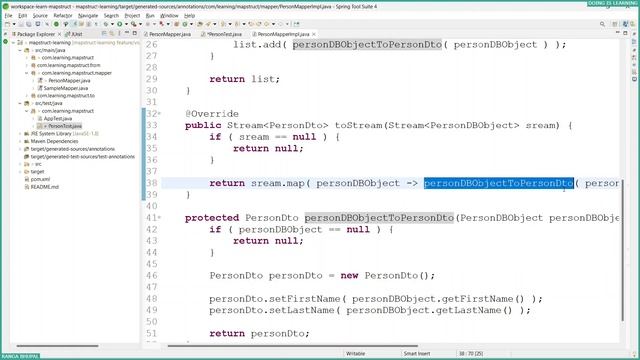Click the green Boot Dashboard toolbar icon
640x360 pixels.
56,24
